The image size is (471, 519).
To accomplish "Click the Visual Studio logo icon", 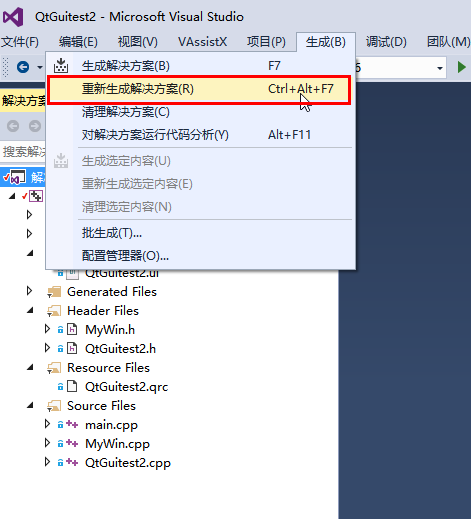I will click(13, 17).
